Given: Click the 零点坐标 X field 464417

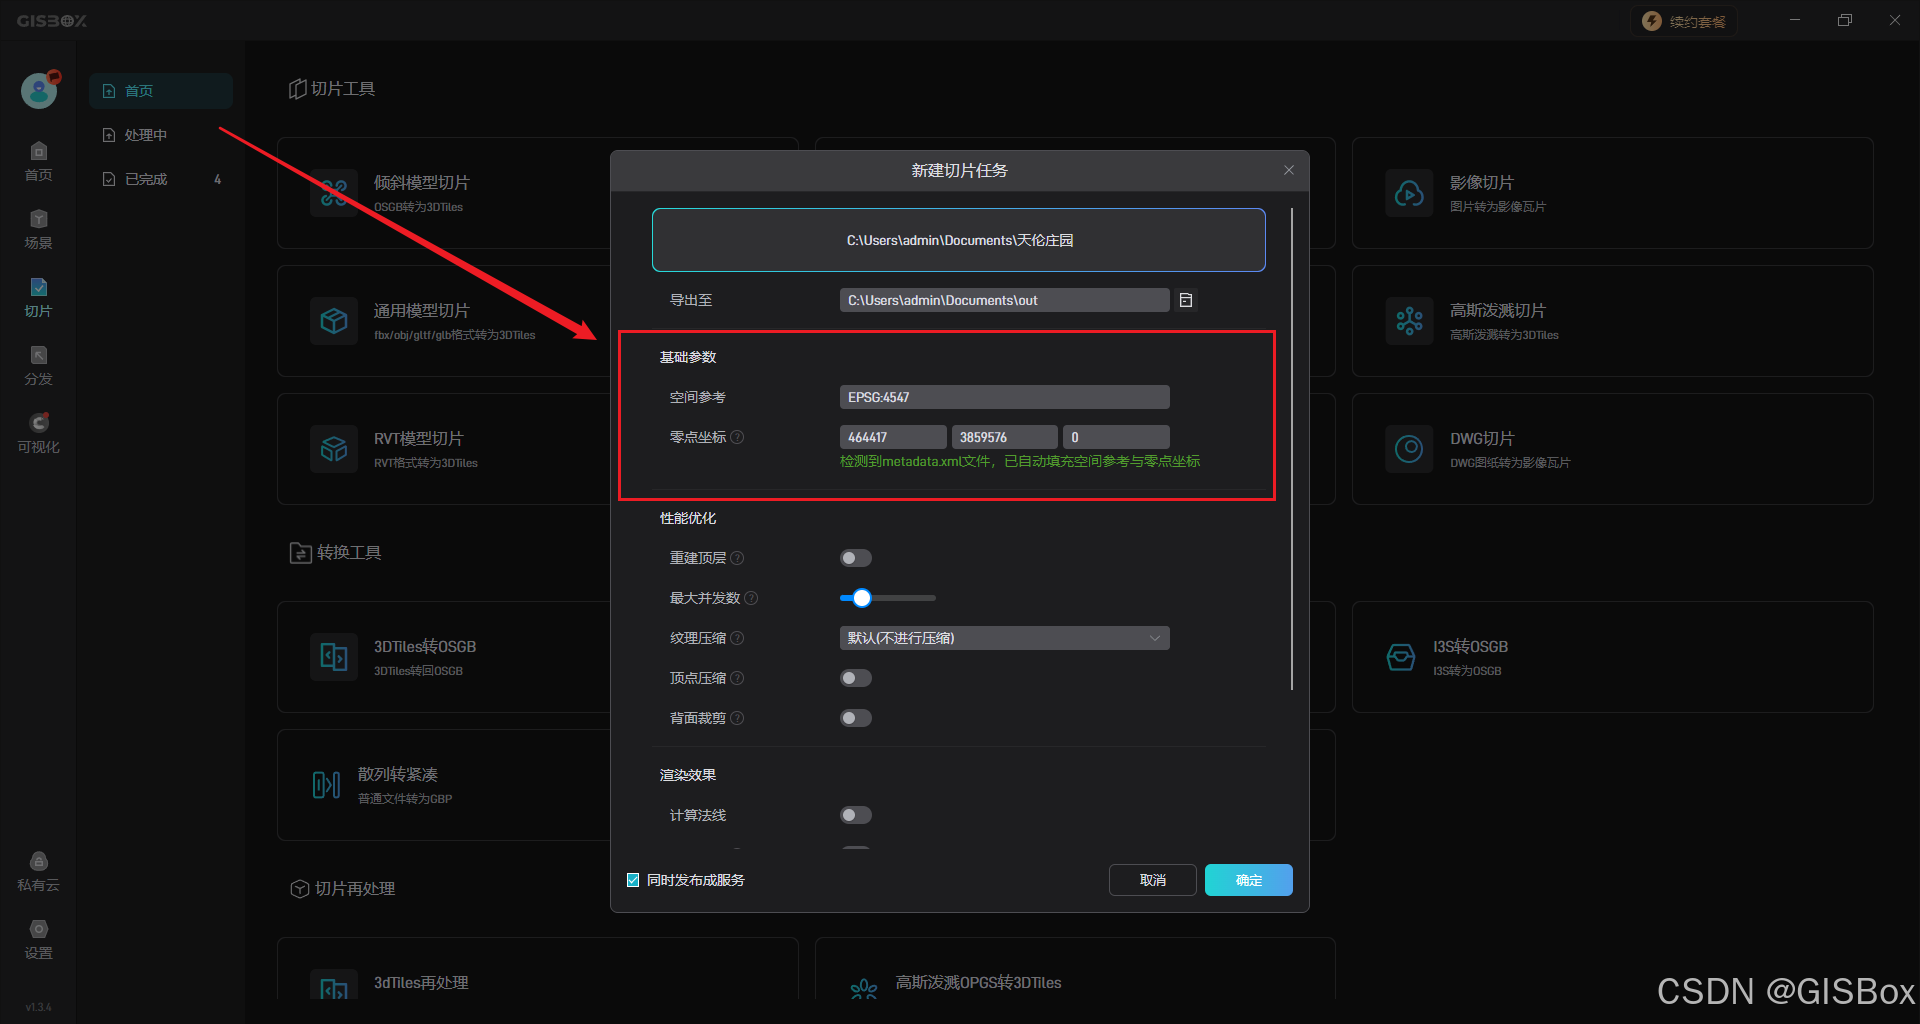Looking at the screenshot, I should pos(893,437).
